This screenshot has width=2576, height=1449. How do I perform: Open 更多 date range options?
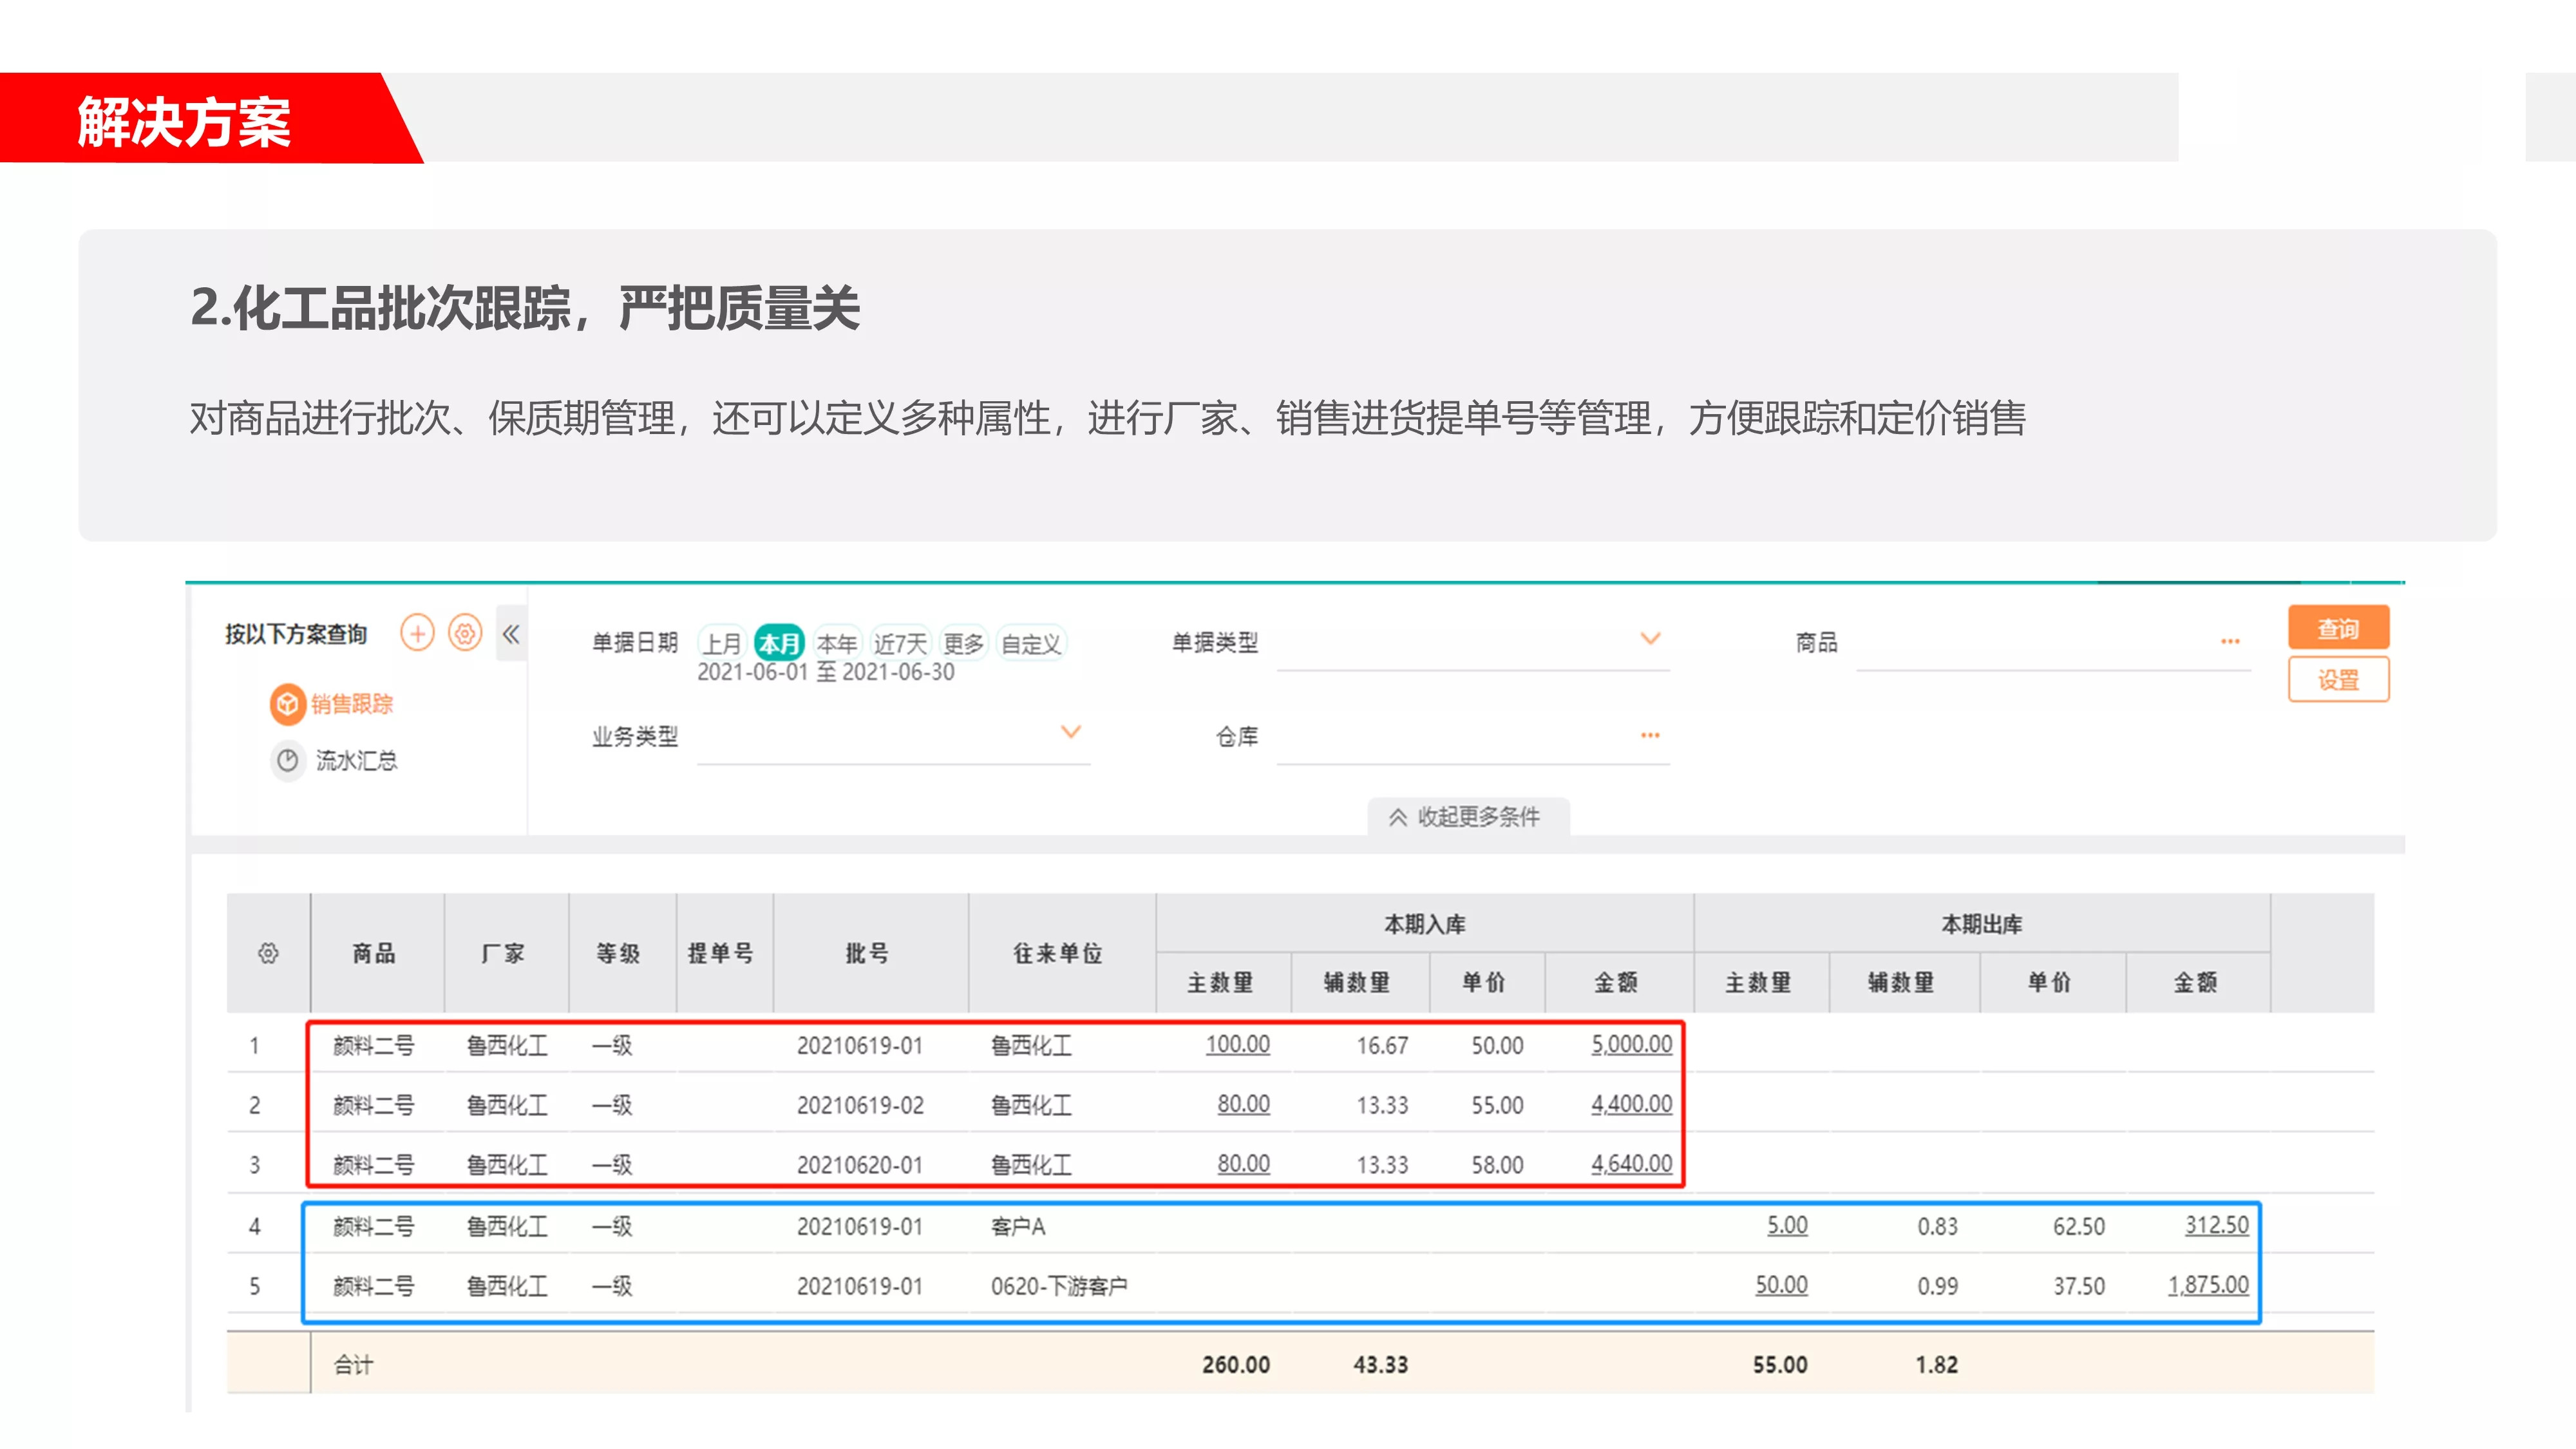click(x=963, y=643)
